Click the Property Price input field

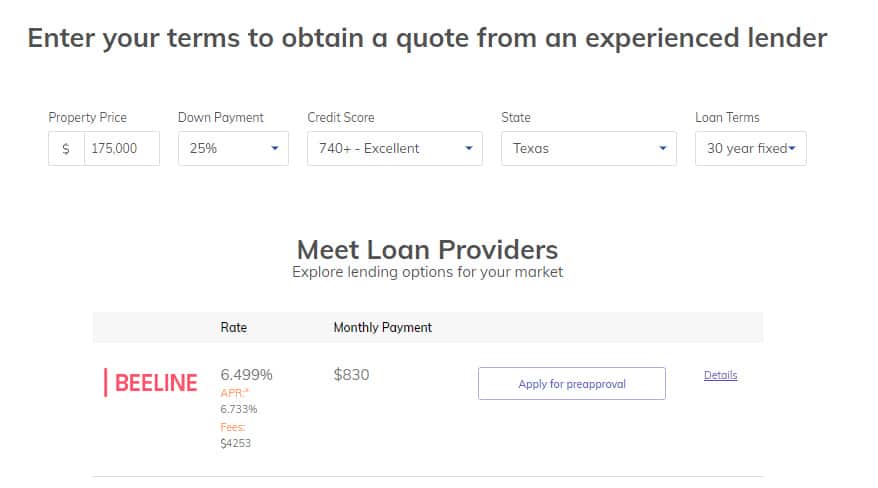pos(122,148)
